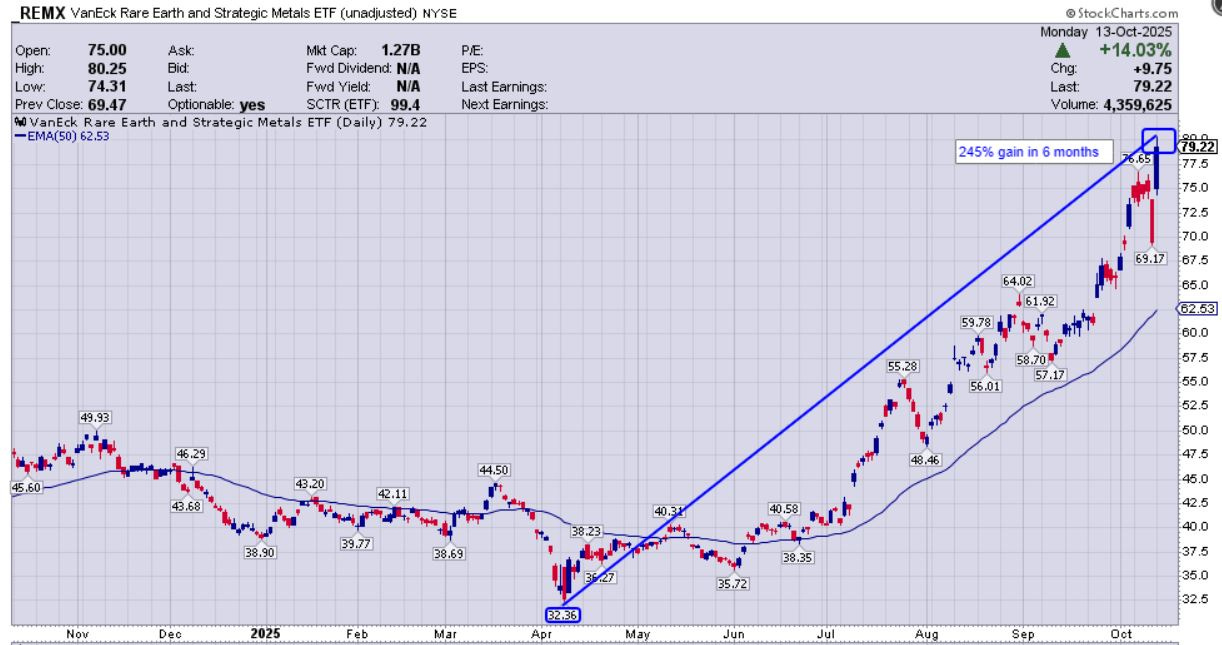
Task: Click the 64.02 peak label
Action: [x=1020, y=281]
